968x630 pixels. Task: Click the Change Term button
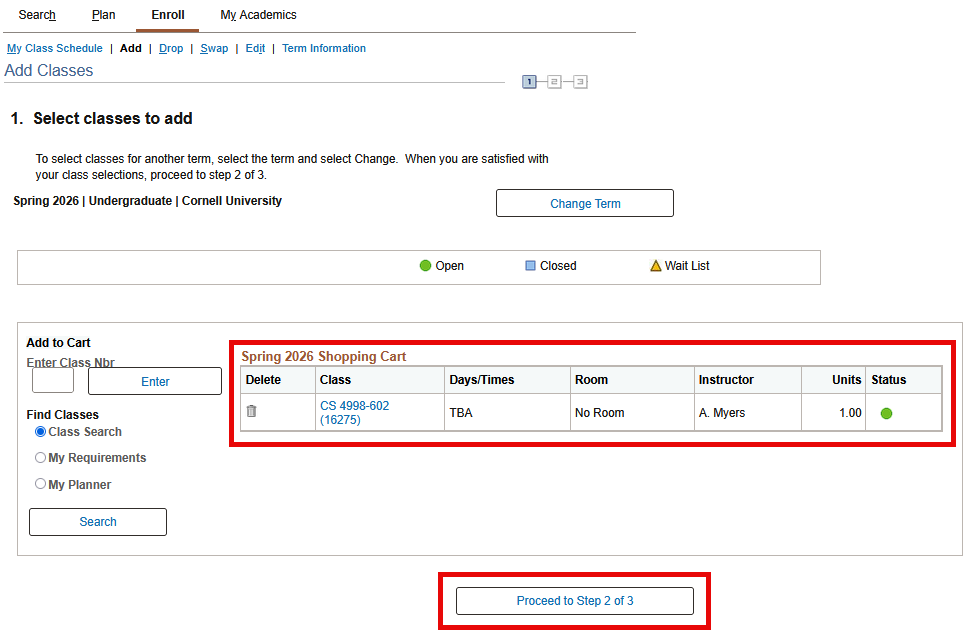(x=584, y=202)
